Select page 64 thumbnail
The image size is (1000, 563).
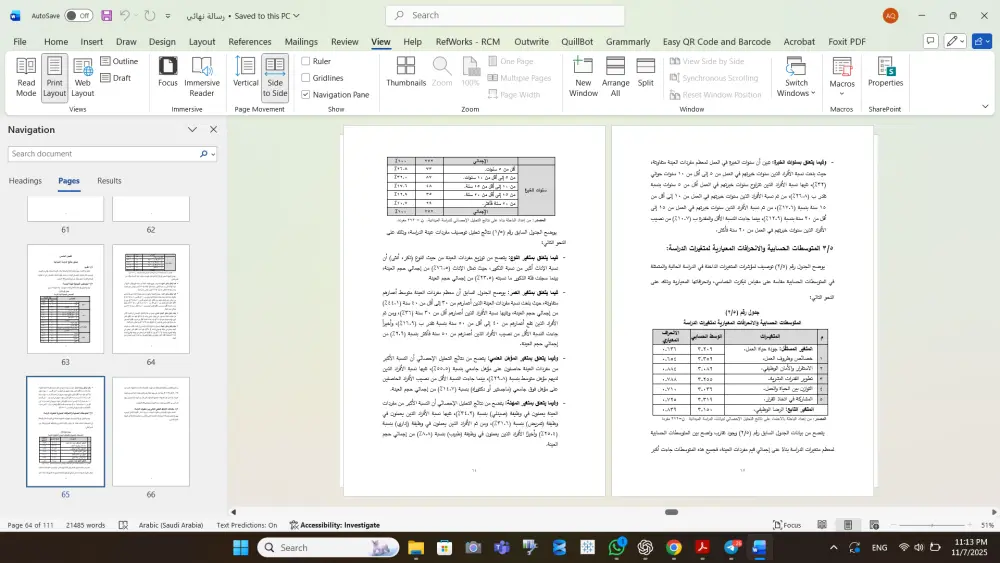pos(151,298)
